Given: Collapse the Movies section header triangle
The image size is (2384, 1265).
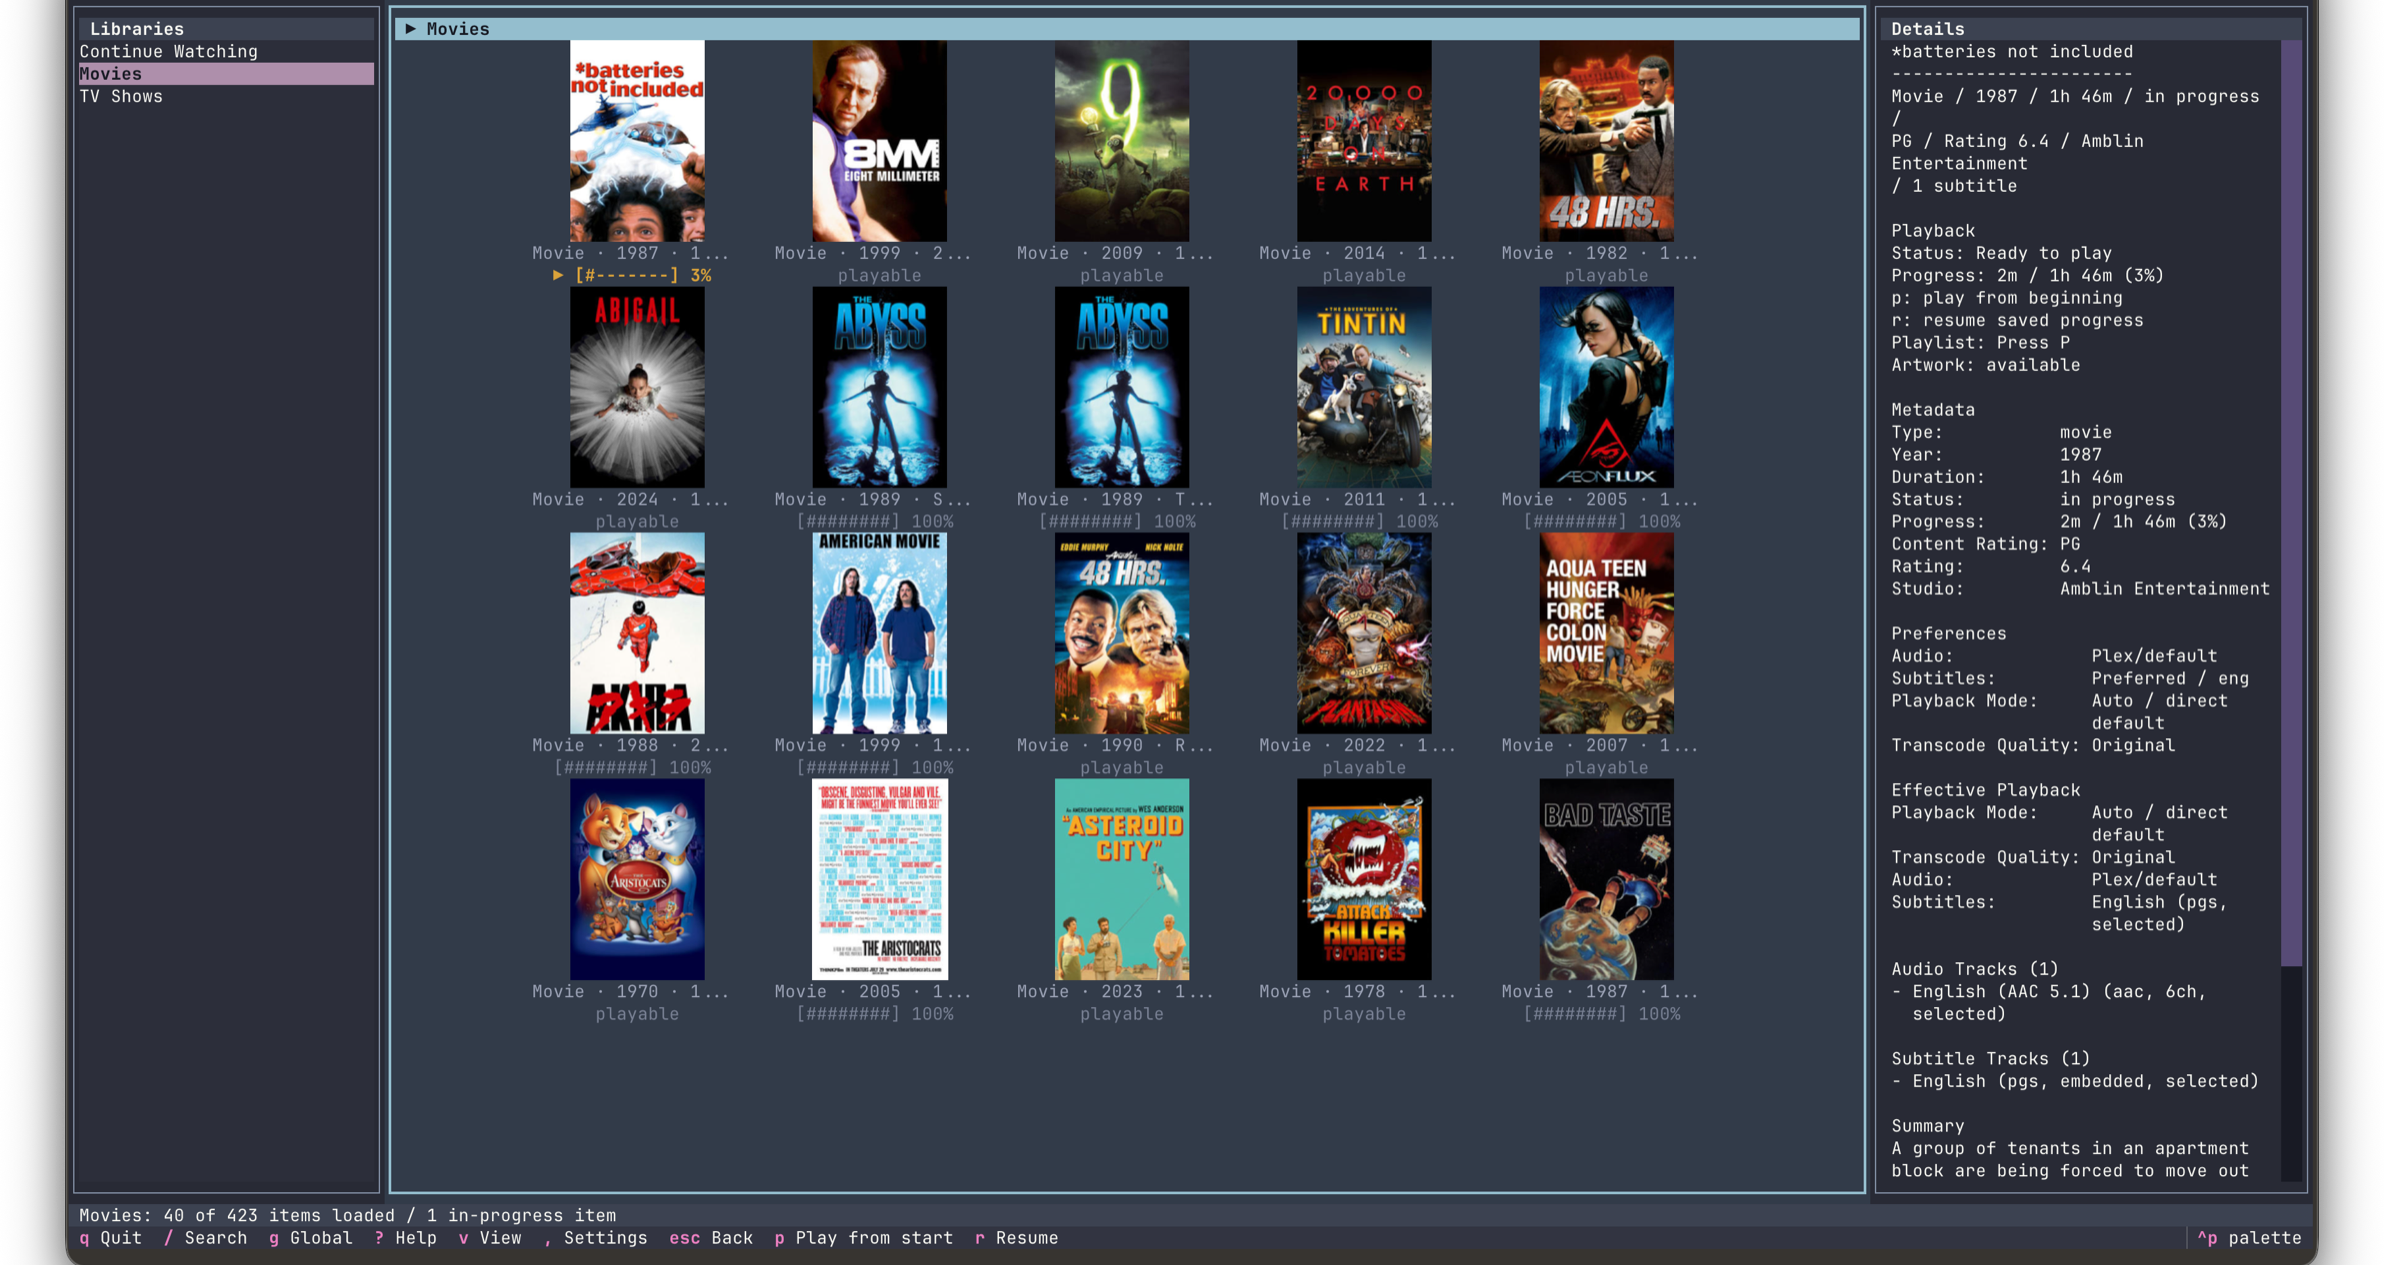Looking at the screenshot, I should [410, 29].
